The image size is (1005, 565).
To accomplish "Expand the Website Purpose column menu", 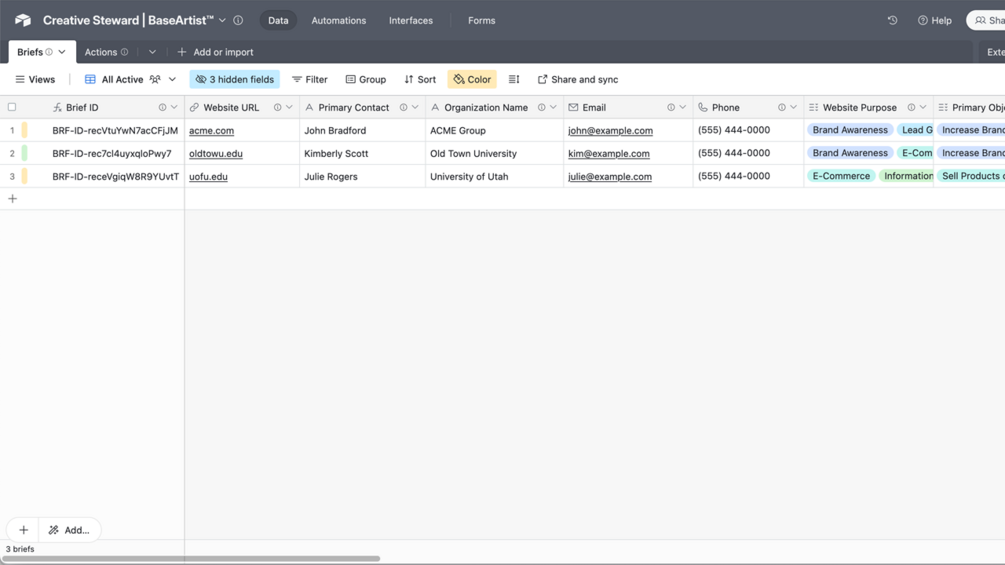I will pos(923,108).
